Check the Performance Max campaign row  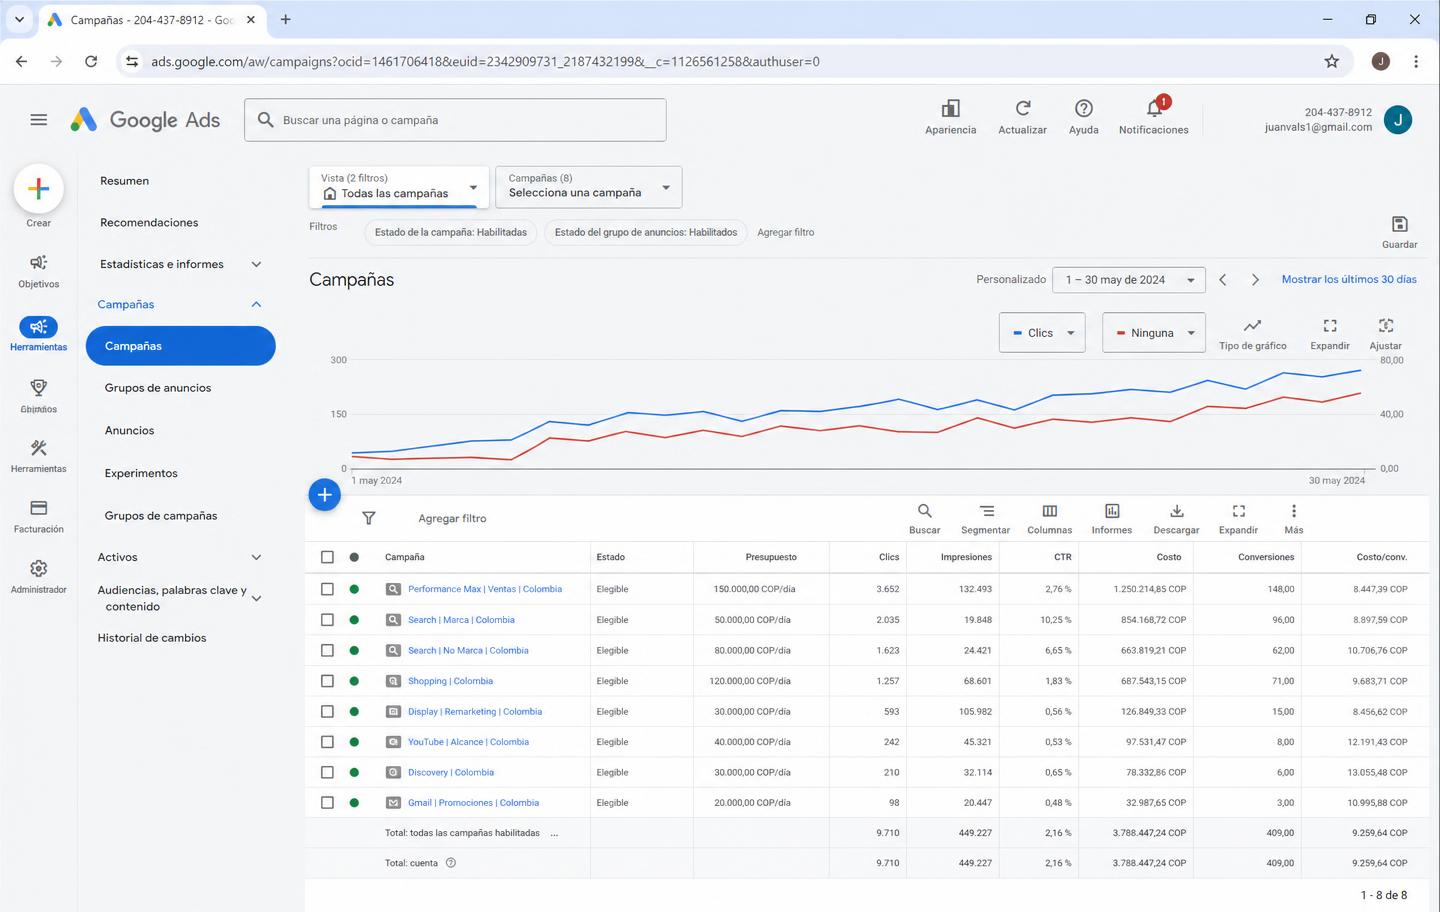click(x=327, y=589)
